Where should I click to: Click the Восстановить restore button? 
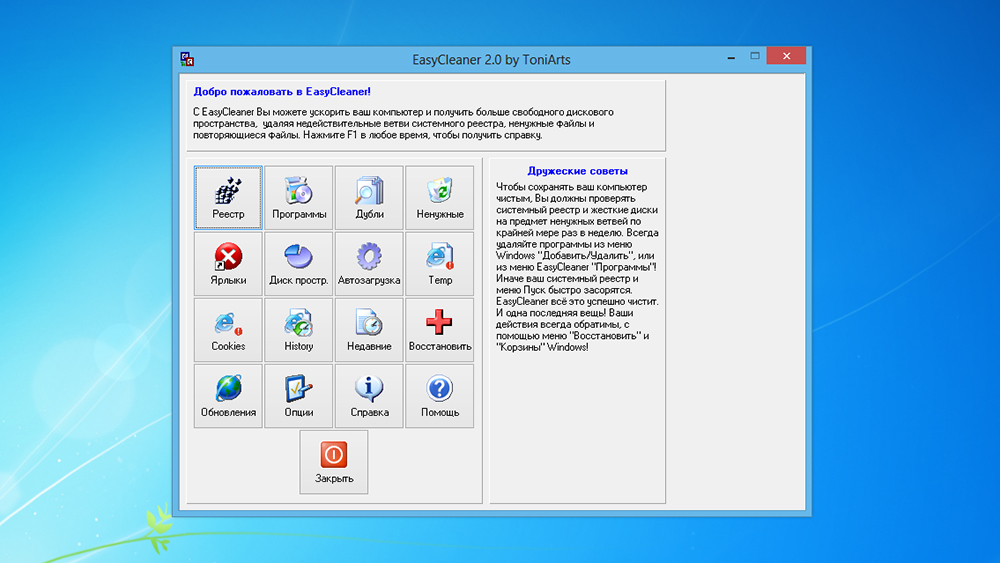point(439,330)
